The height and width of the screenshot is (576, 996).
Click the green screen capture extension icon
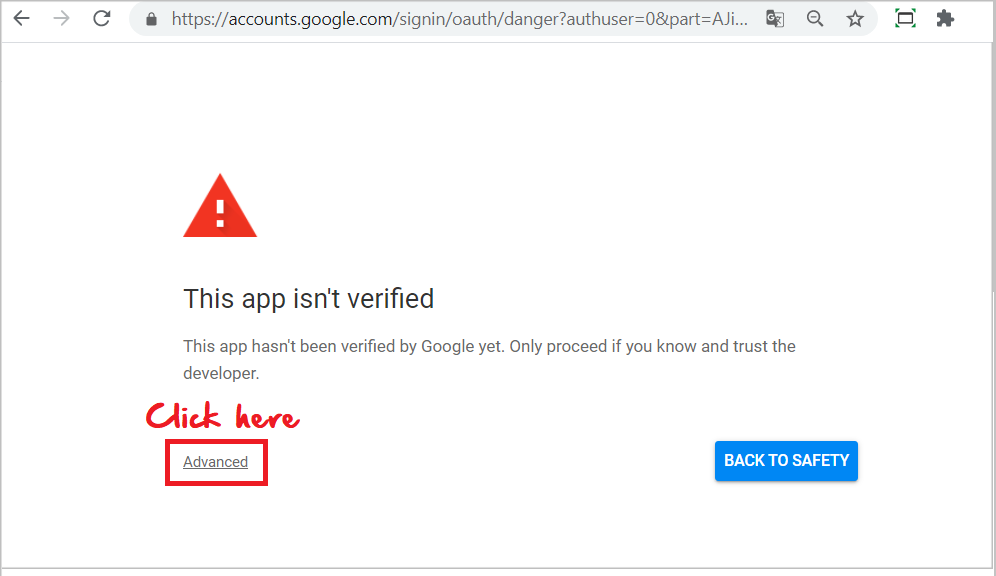coord(905,18)
